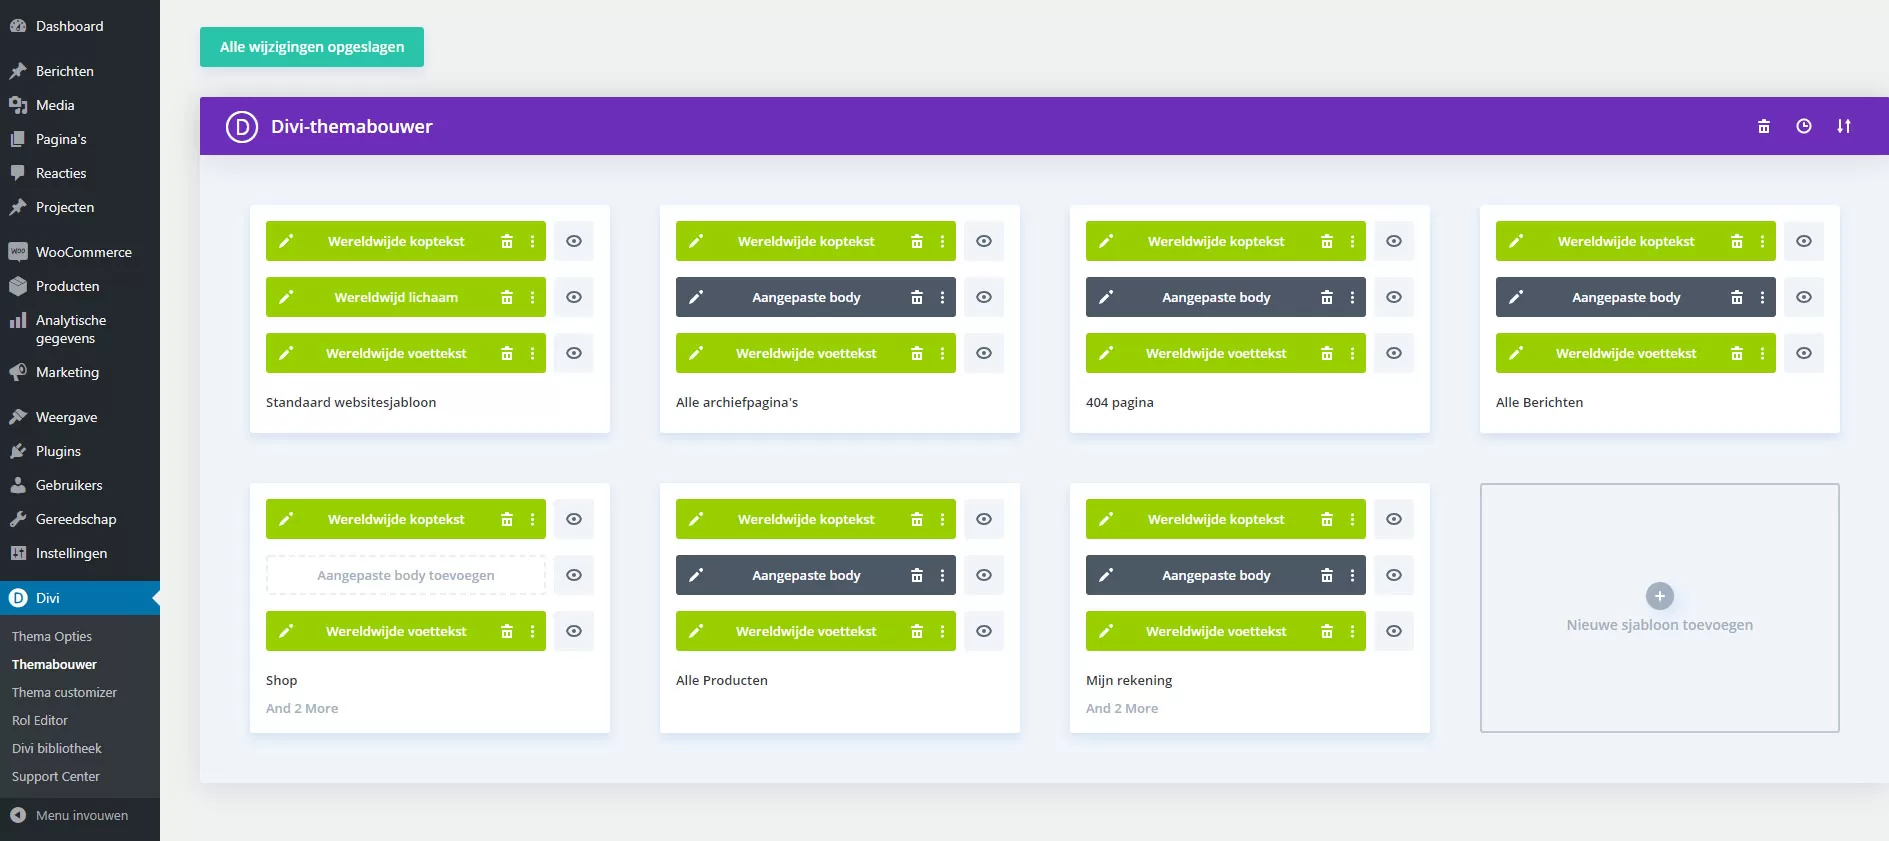
Task: Open footer options menu in 404 pagina
Action: click(1352, 353)
